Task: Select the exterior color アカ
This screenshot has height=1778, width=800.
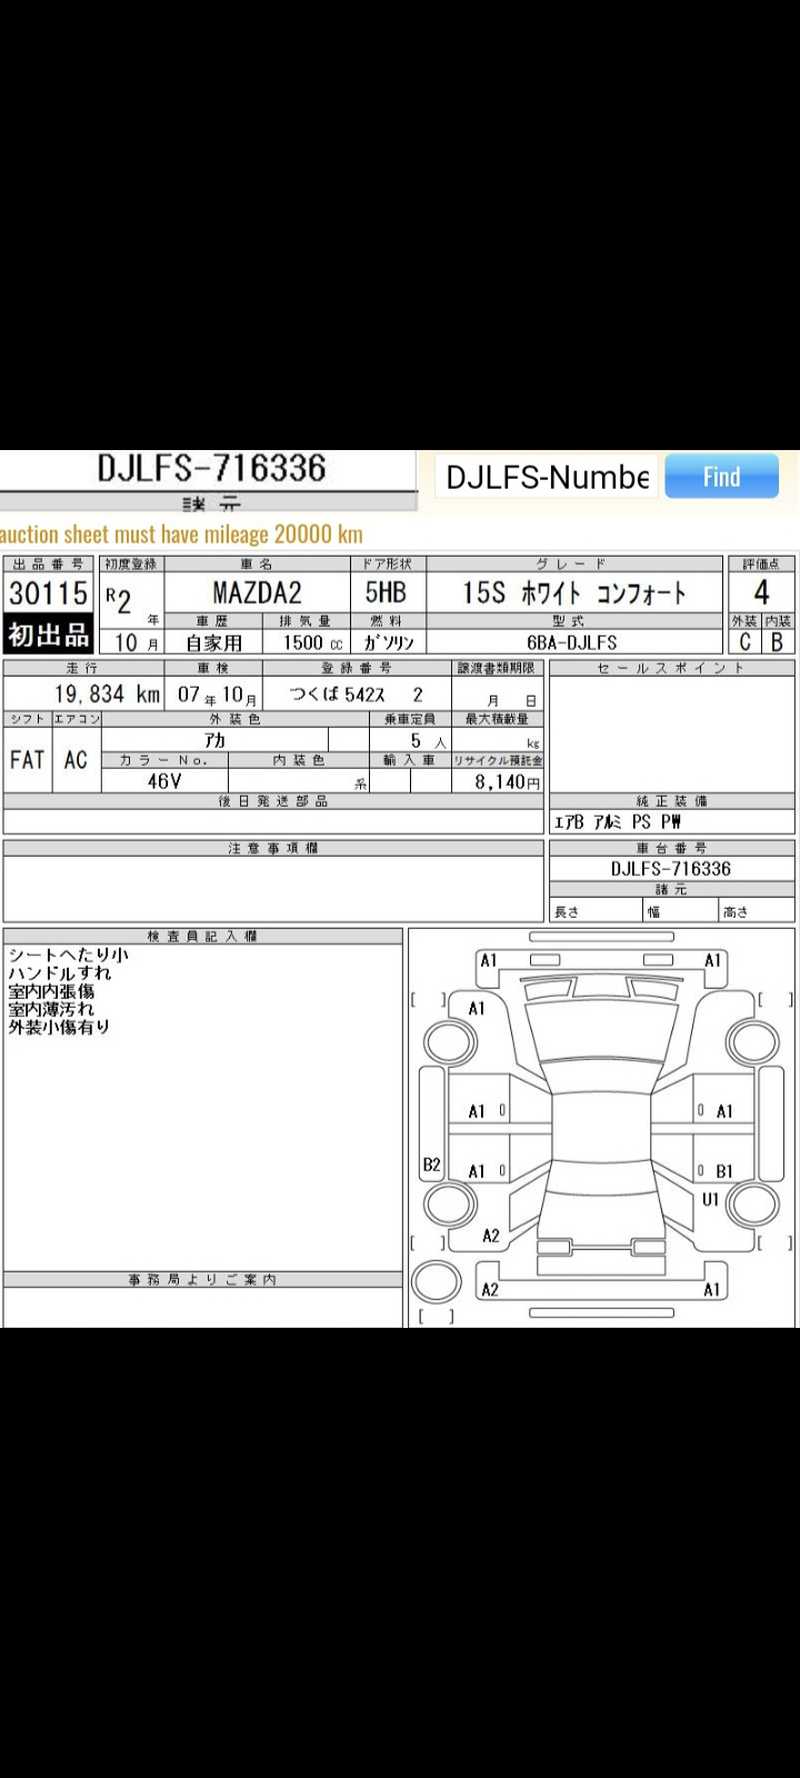Action: point(215,740)
